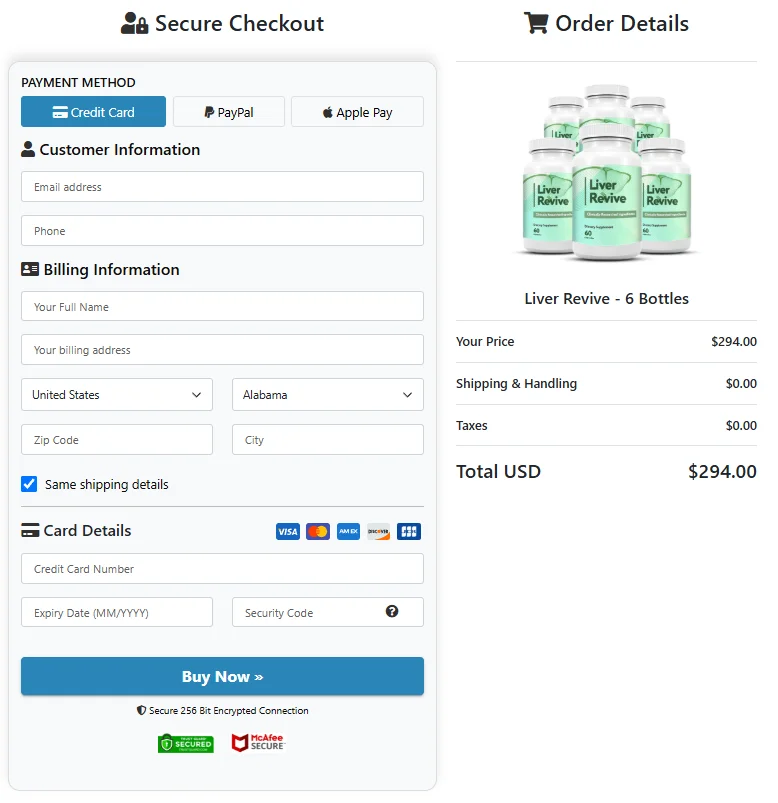
Task: Open the United States country dropdown
Action: coord(117,395)
